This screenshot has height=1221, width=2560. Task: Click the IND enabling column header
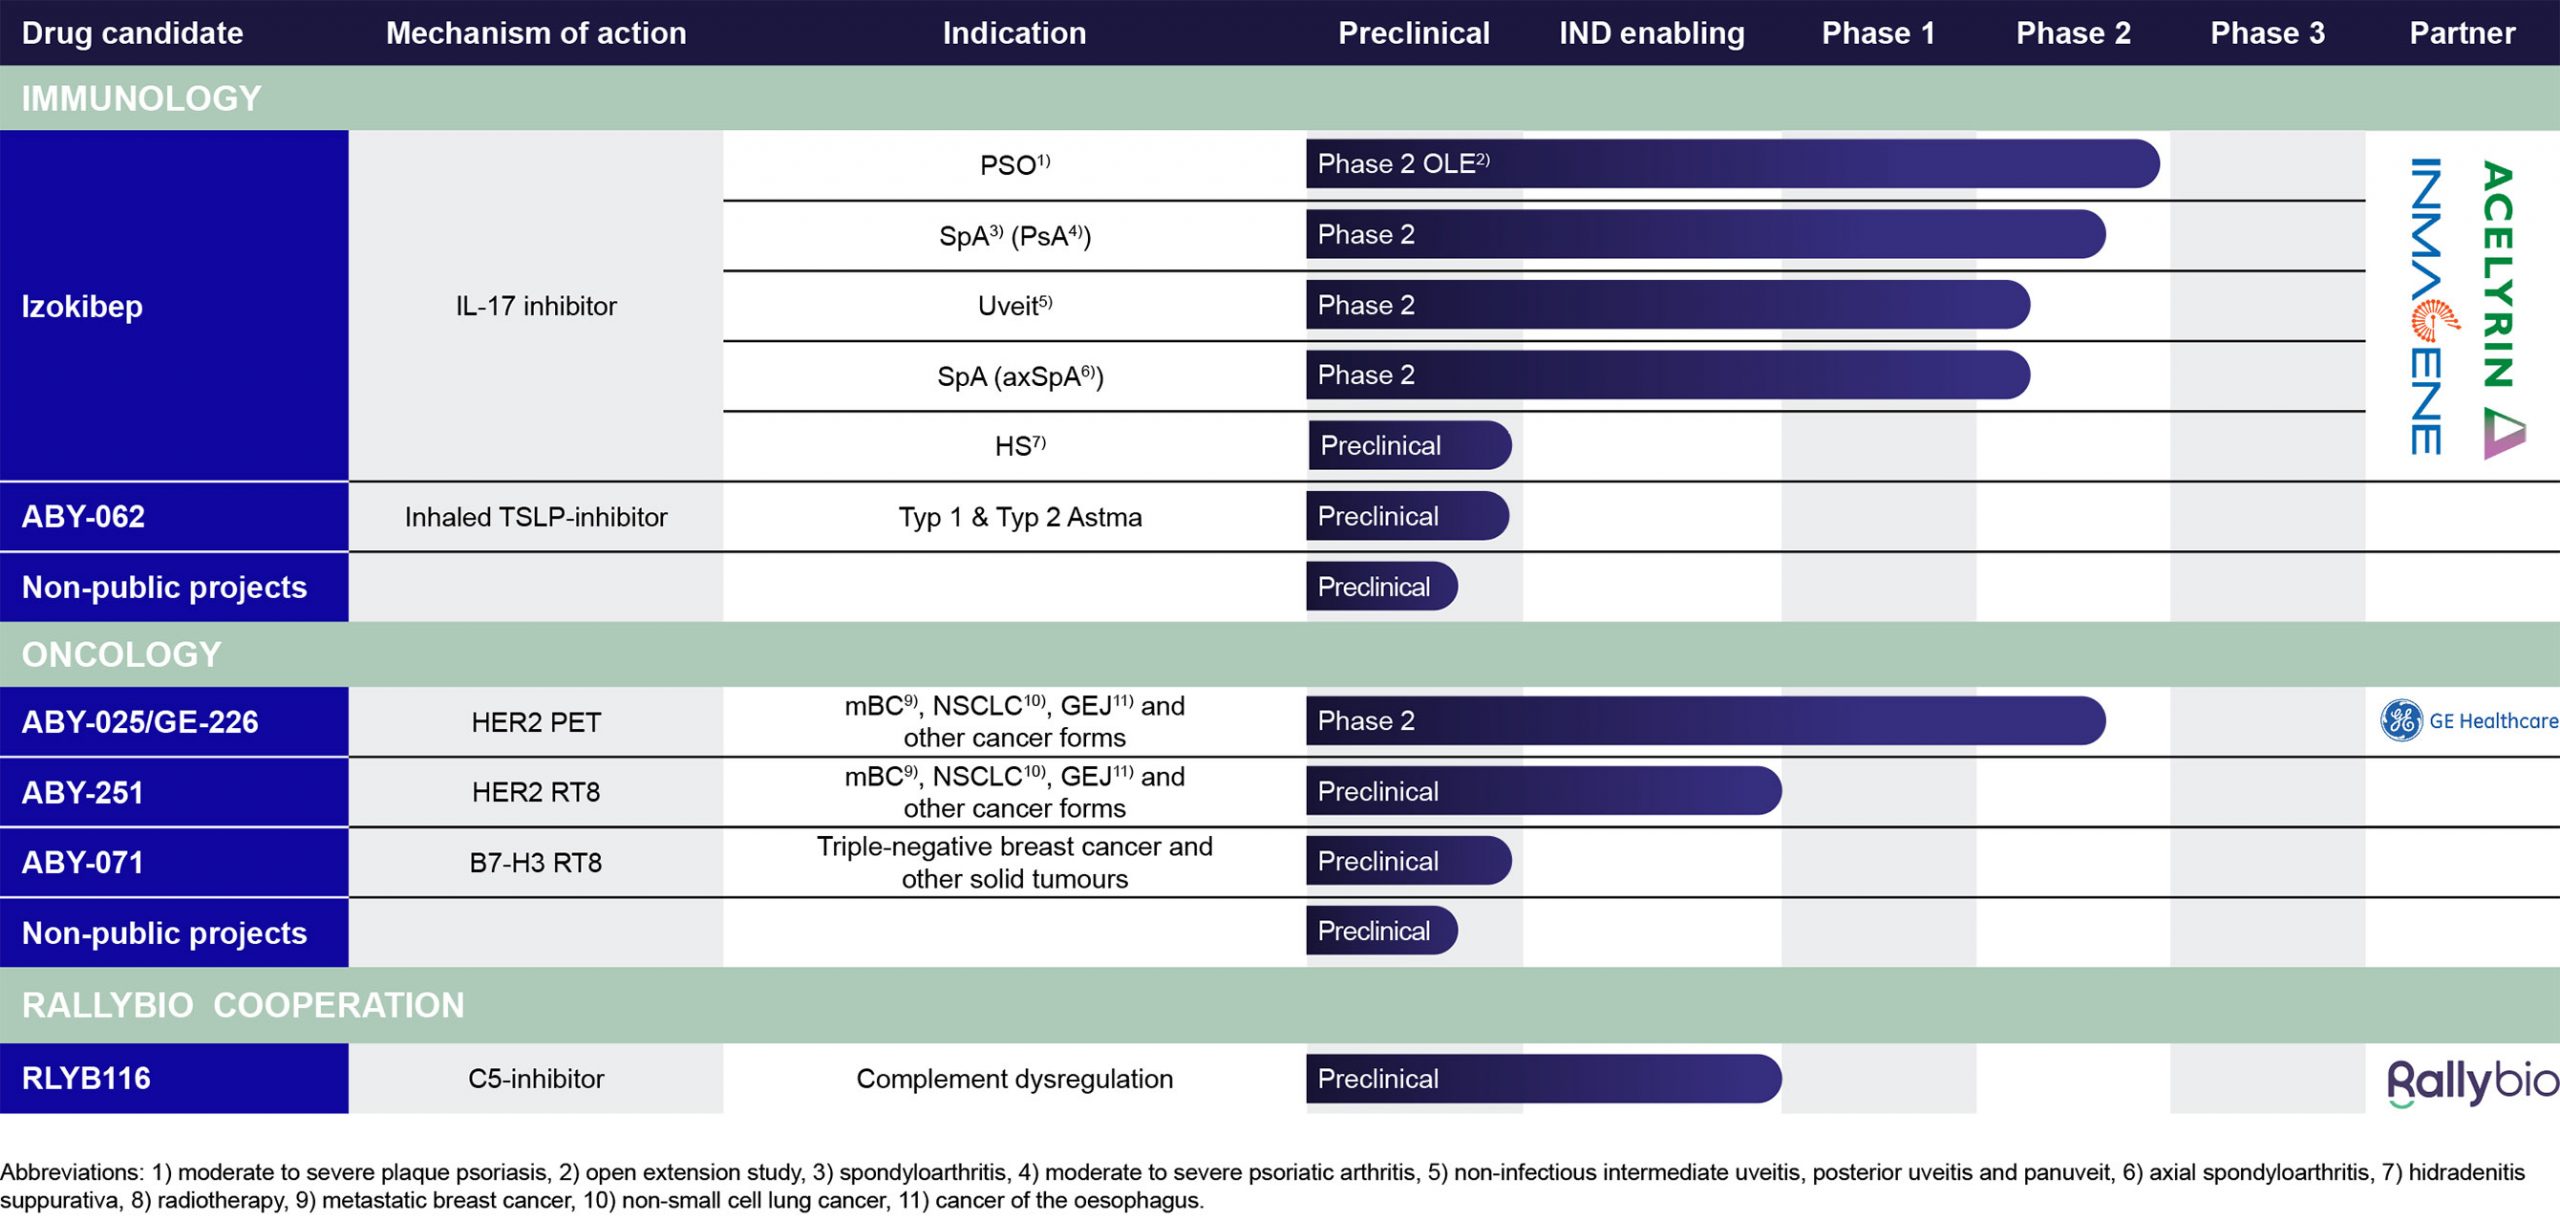pyautogui.click(x=1651, y=33)
